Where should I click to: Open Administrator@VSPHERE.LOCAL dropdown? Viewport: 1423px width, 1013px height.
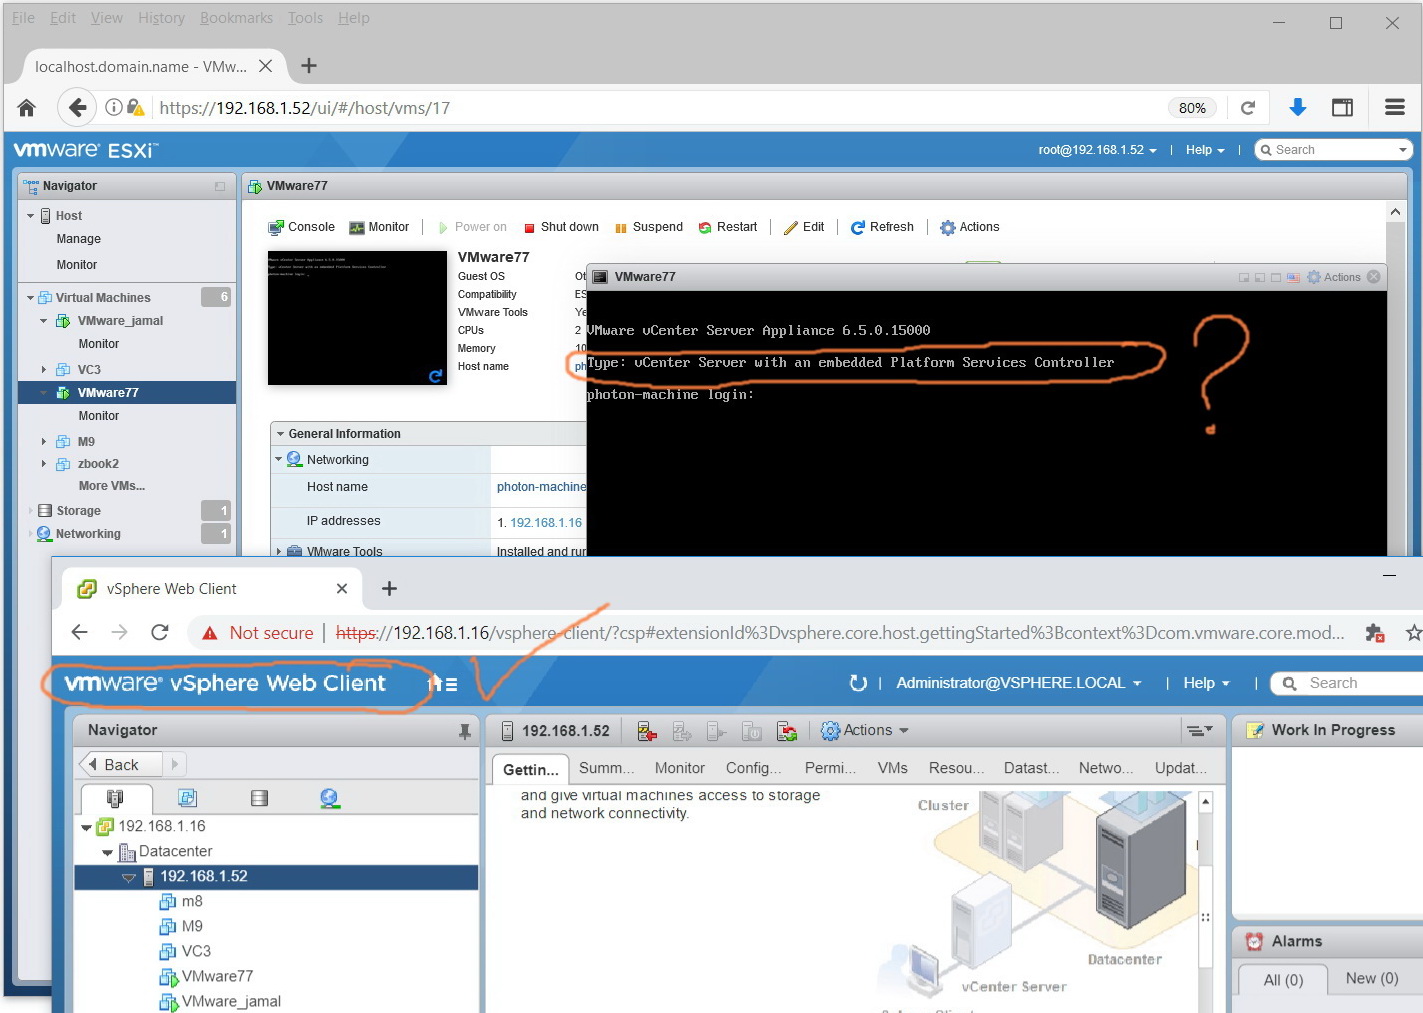1019,683
